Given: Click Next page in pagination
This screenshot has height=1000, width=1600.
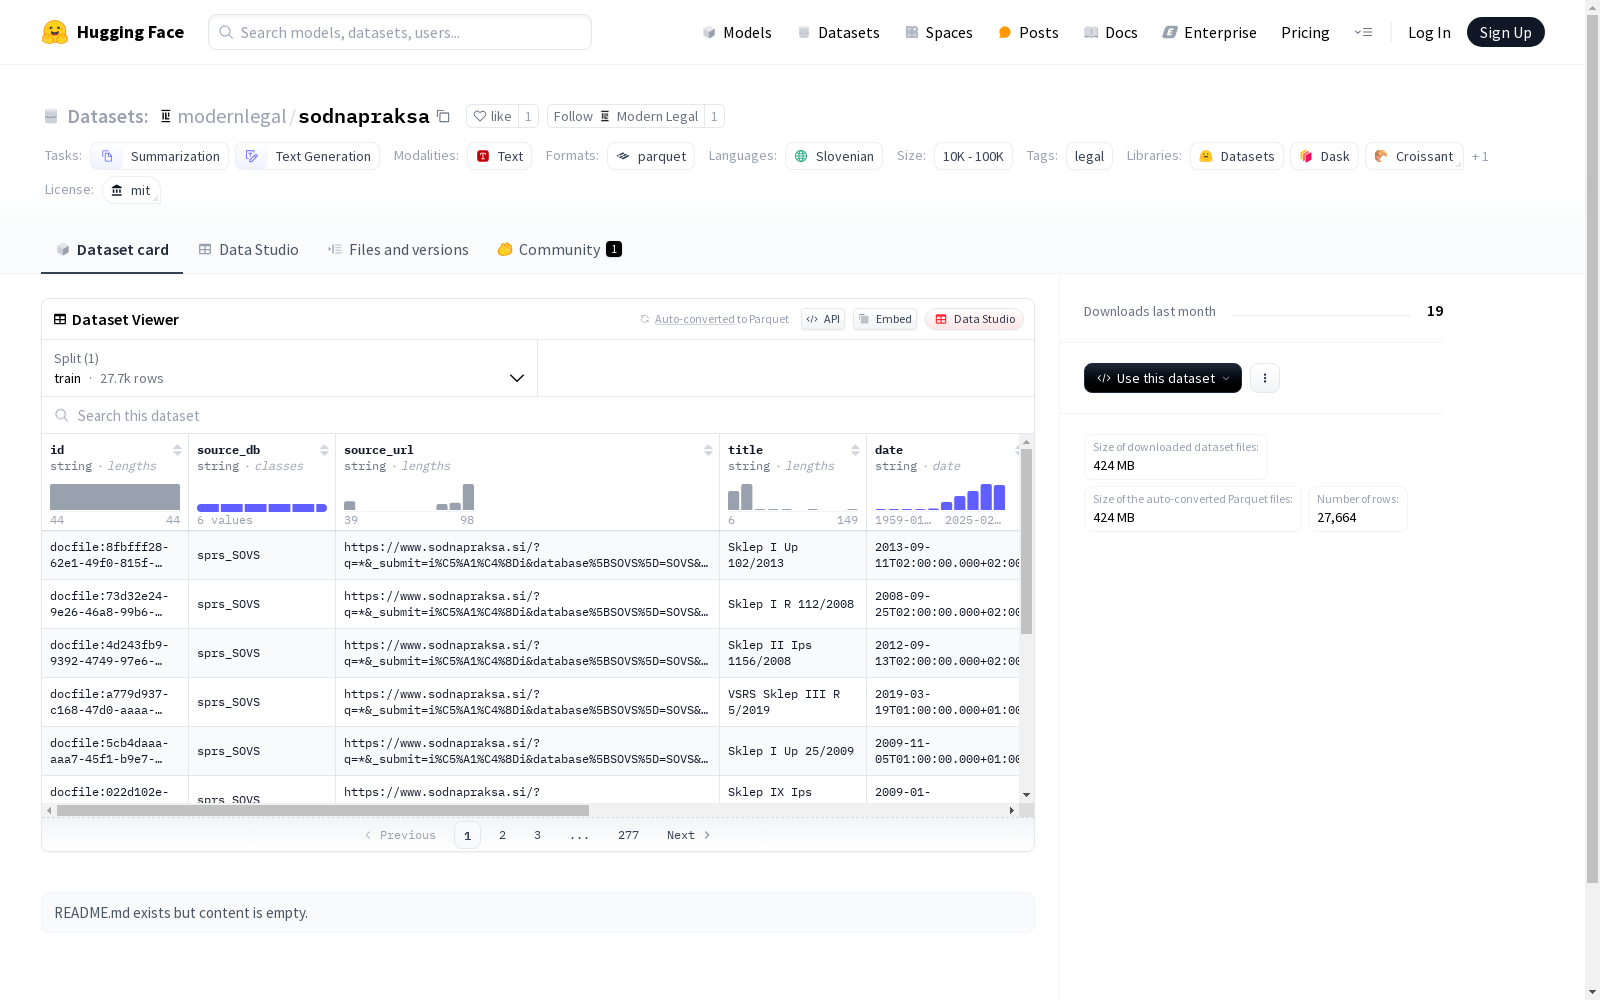Looking at the screenshot, I should [689, 835].
